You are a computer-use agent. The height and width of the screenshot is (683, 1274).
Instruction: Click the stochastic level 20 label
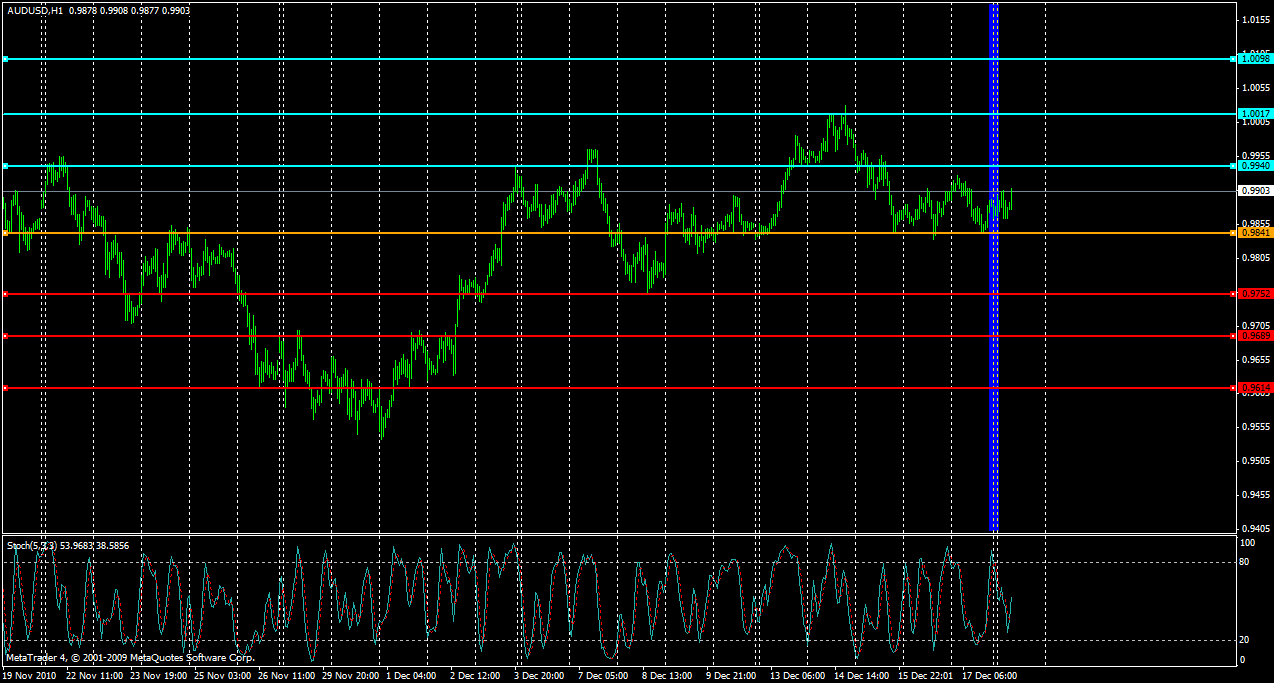pyautogui.click(x=1246, y=640)
